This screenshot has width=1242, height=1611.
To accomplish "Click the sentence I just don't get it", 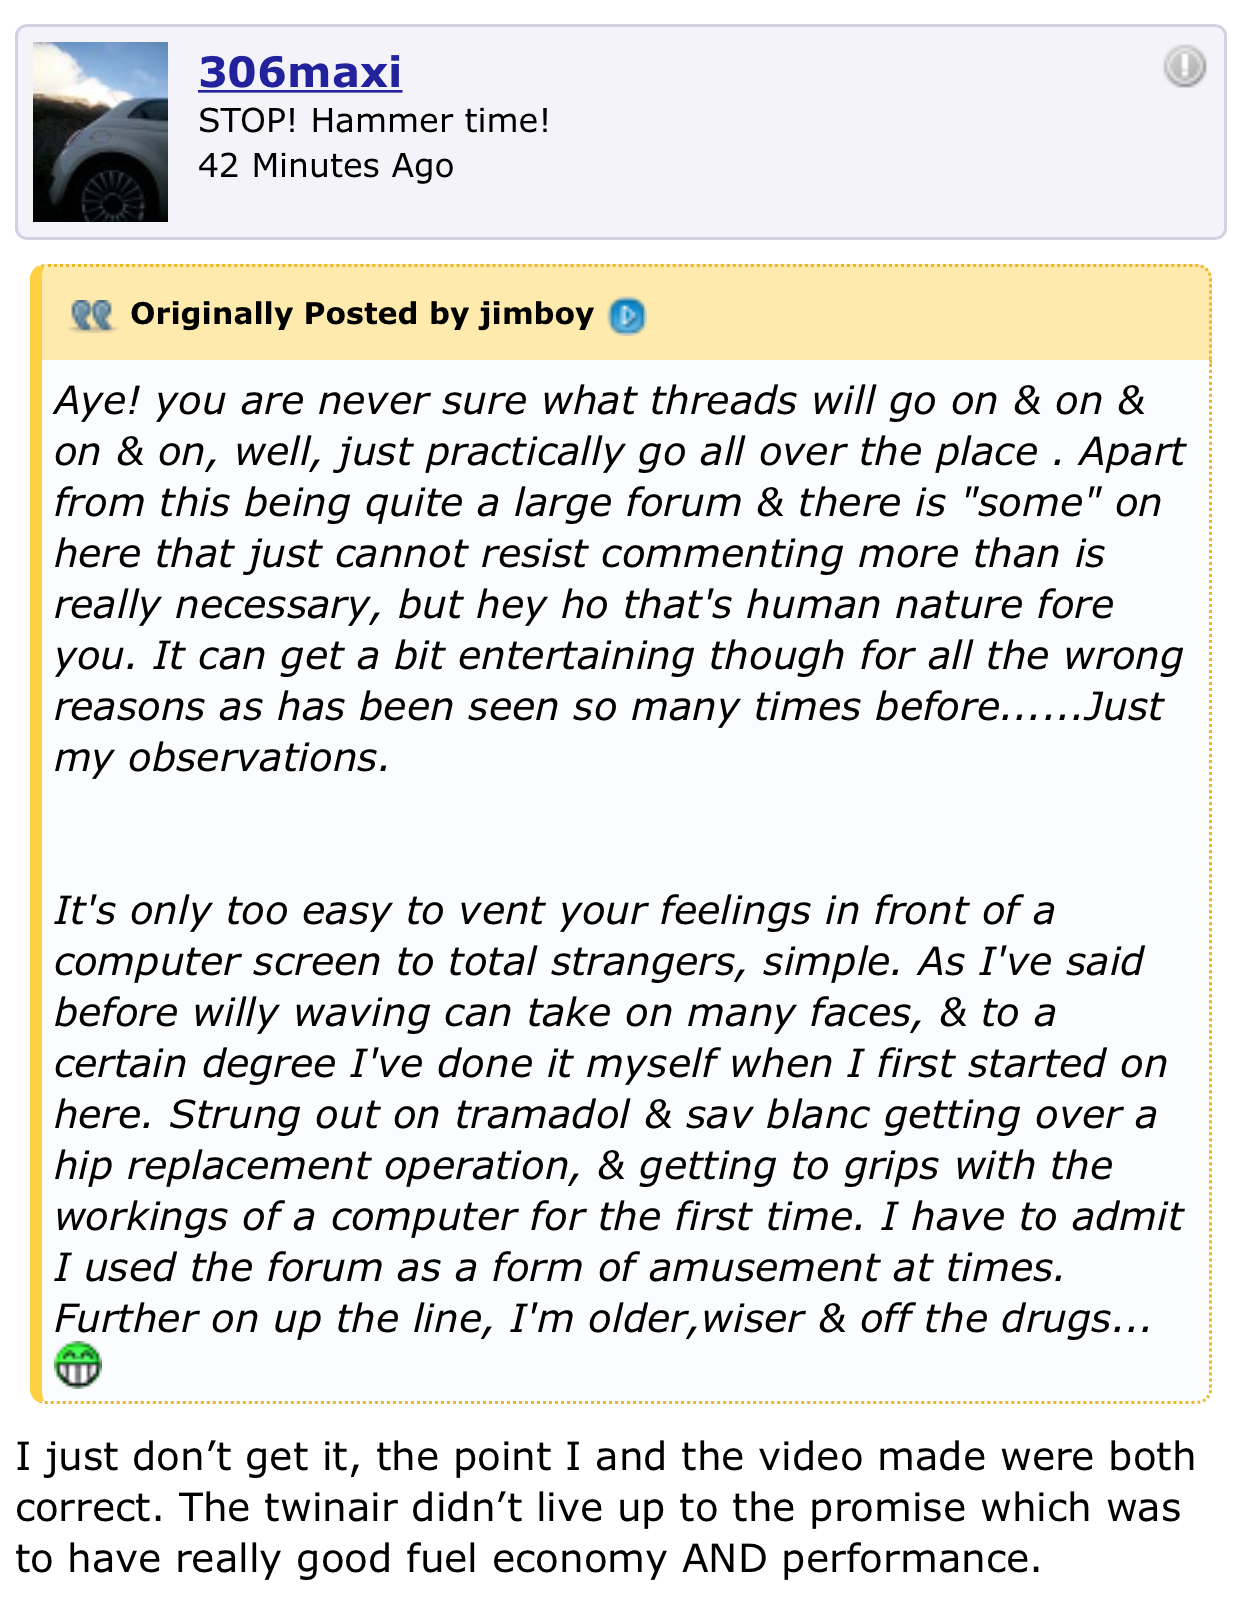I will 186,1457.
